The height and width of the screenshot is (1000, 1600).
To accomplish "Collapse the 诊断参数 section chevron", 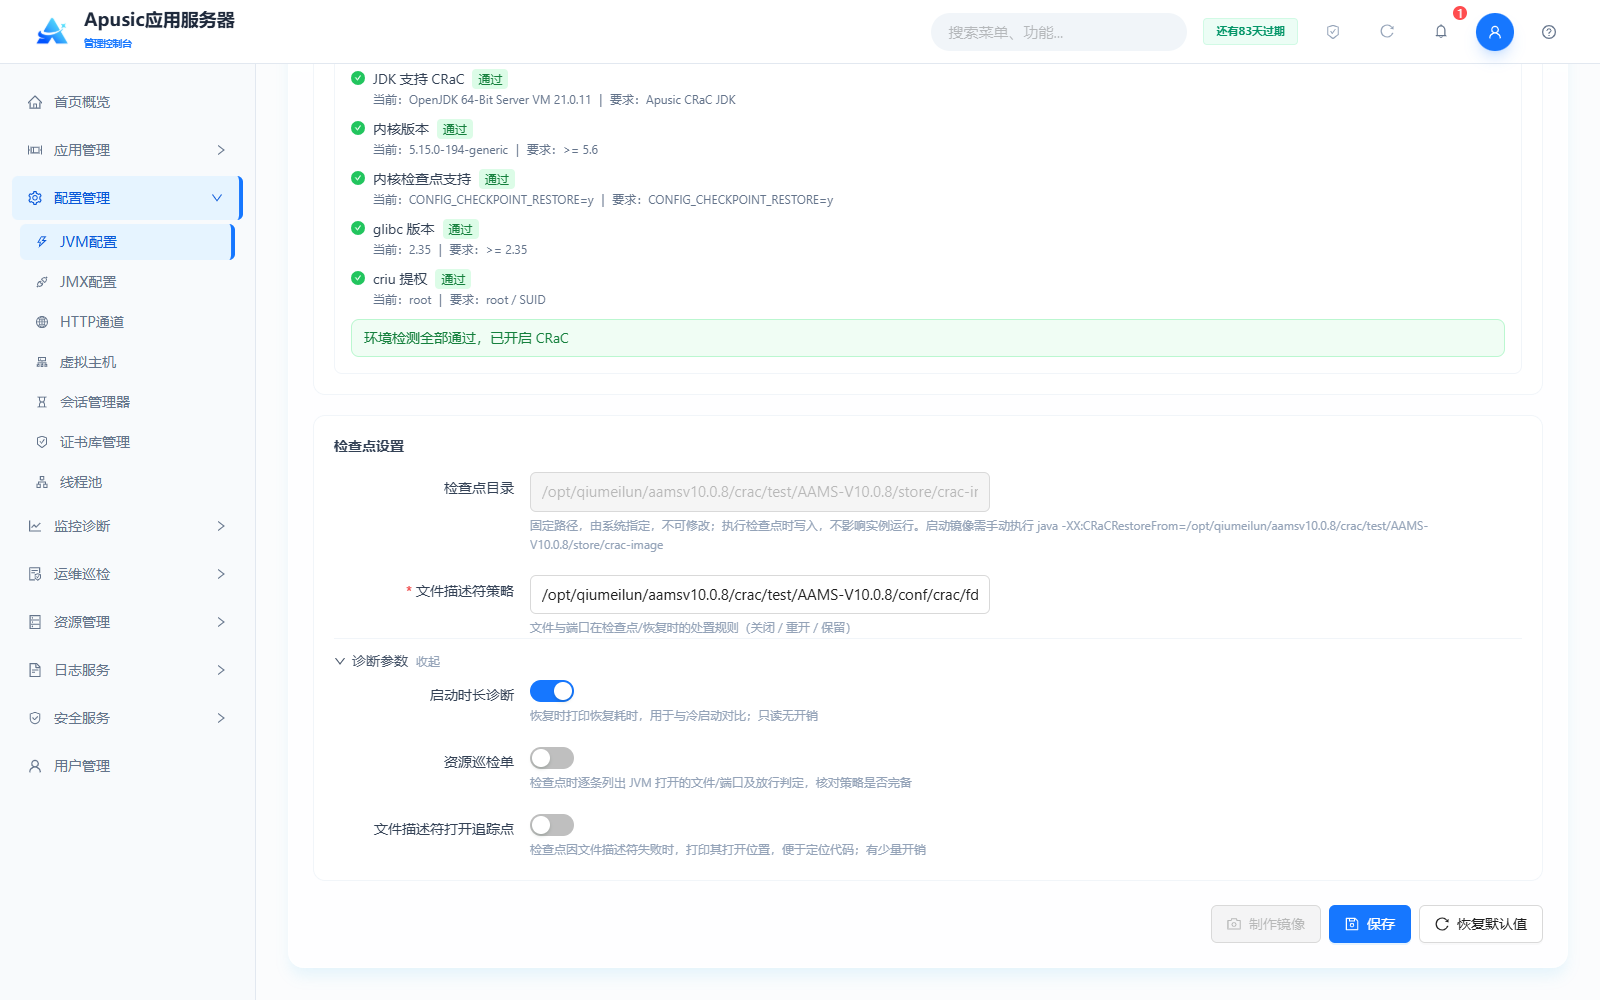I will (340, 661).
